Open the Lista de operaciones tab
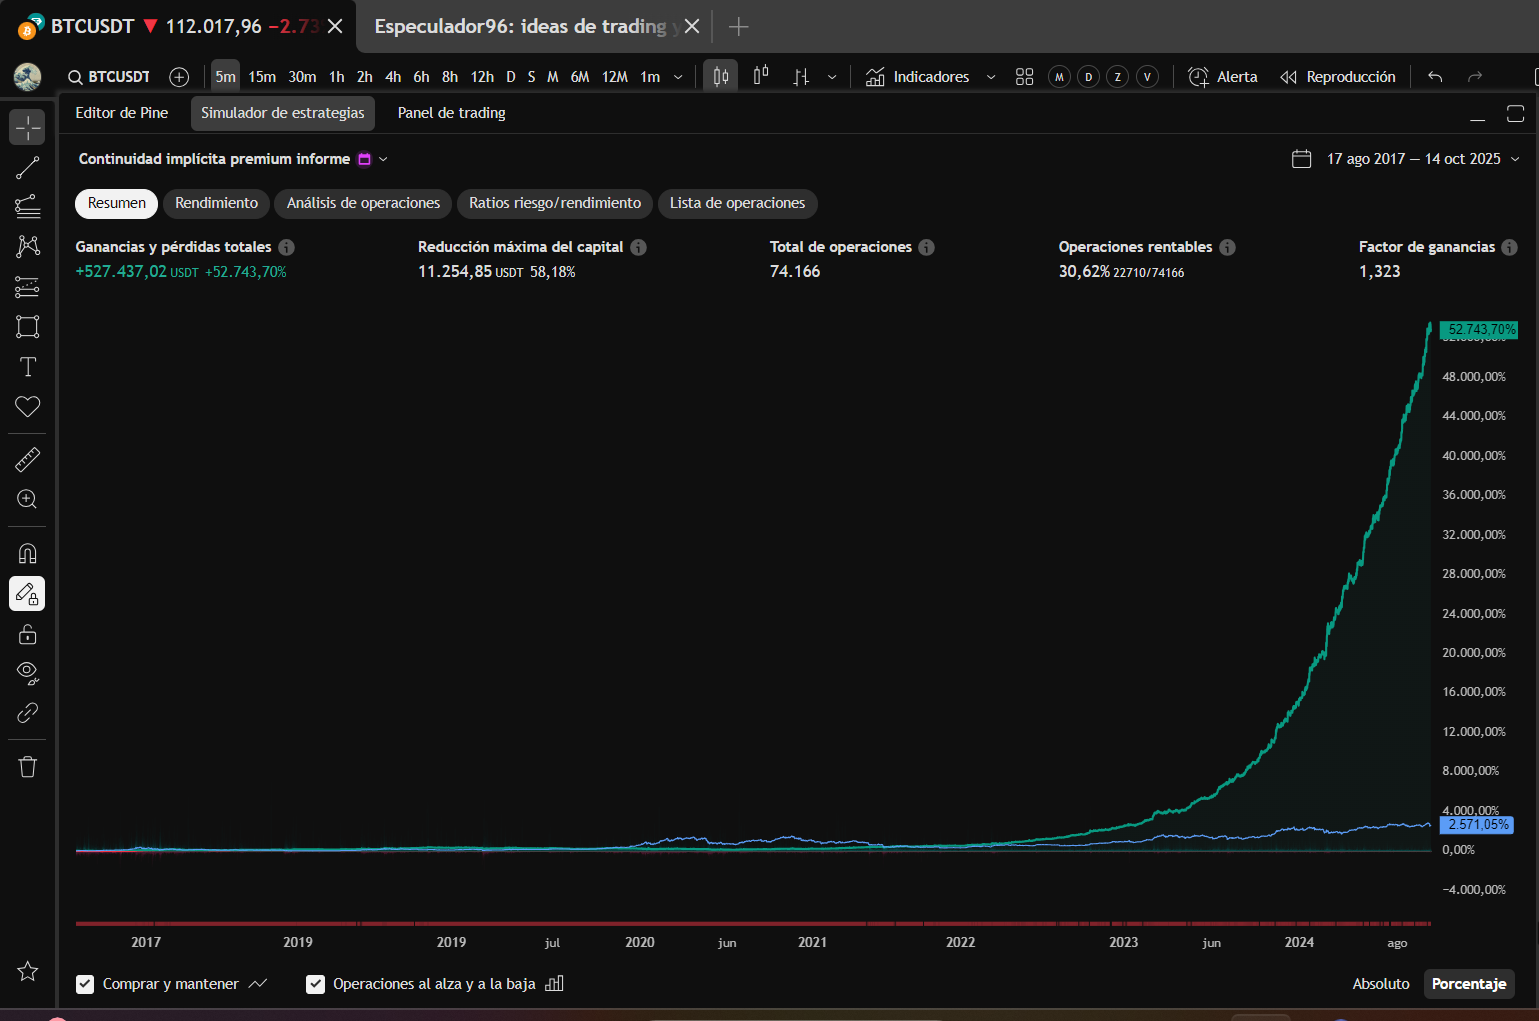This screenshot has height=1021, width=1539. point(737,203)
